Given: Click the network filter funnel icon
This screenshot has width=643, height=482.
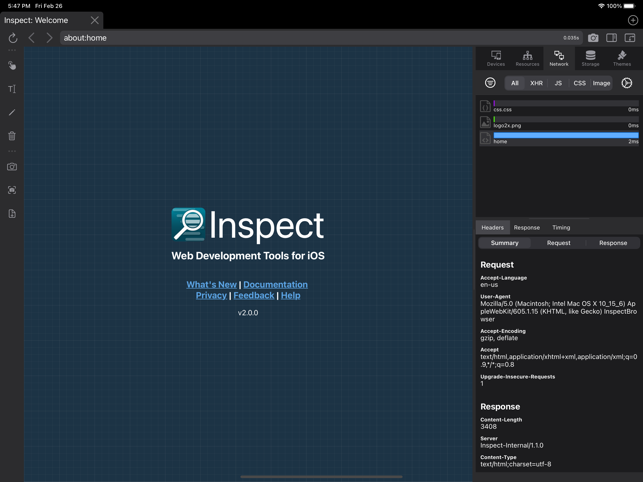Looking at the screenshot, I should 490,83.
